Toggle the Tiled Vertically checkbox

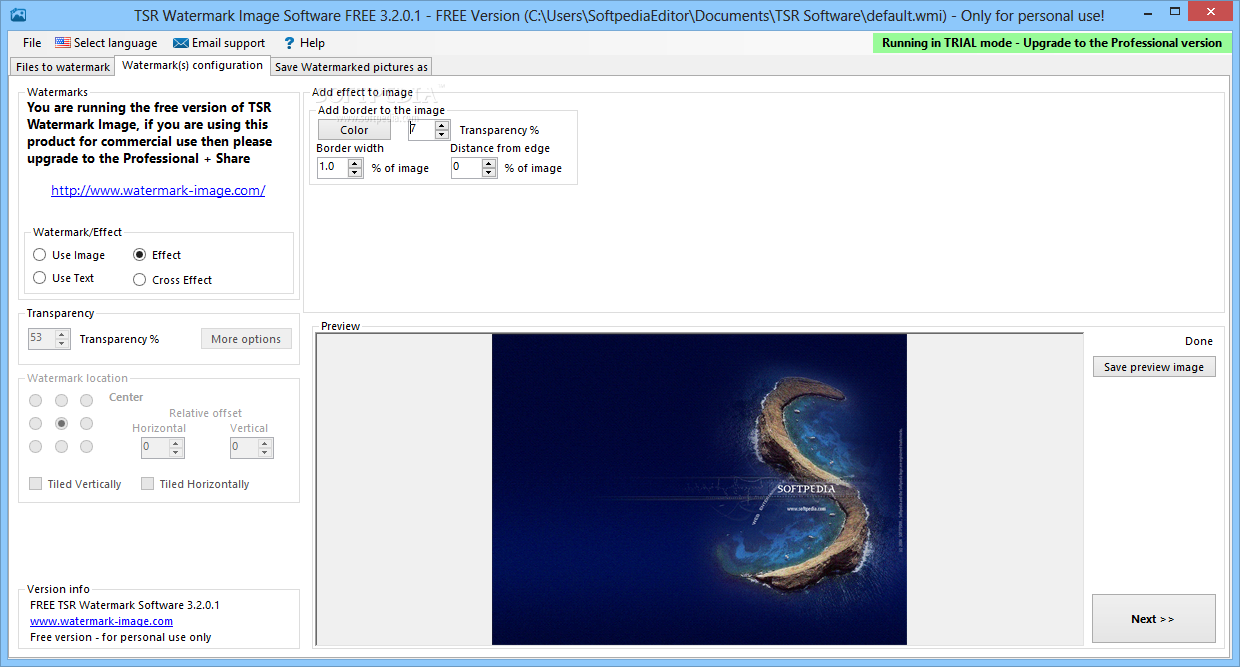tap(75, 484)
